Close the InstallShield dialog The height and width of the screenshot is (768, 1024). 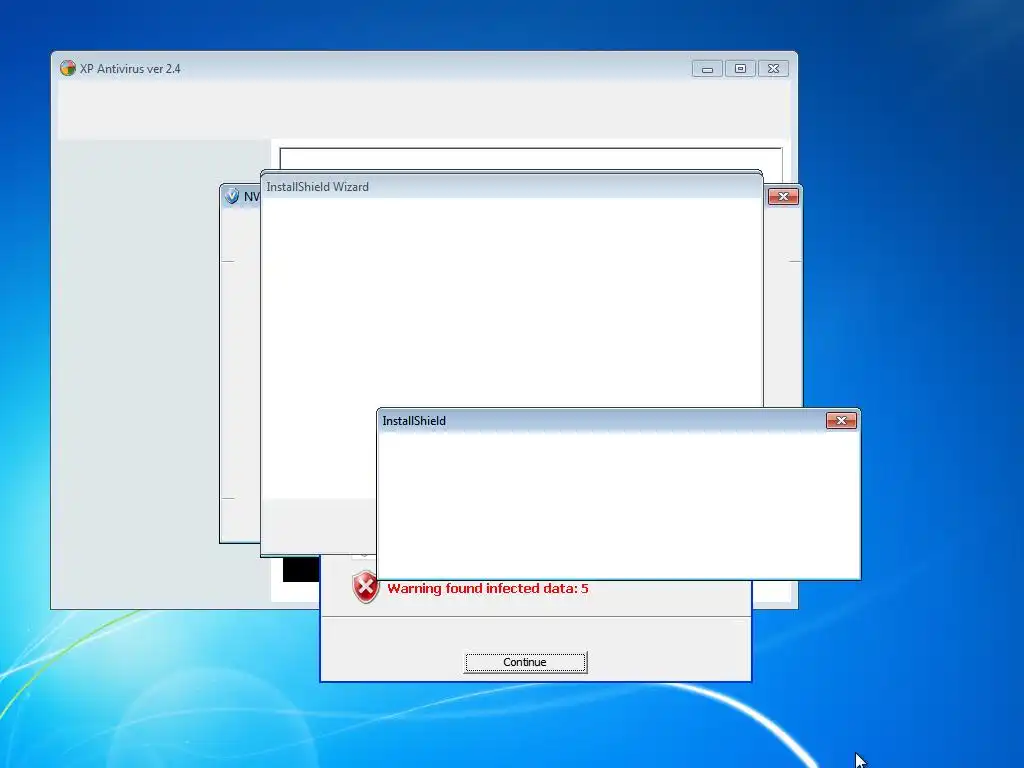[841, 421]
